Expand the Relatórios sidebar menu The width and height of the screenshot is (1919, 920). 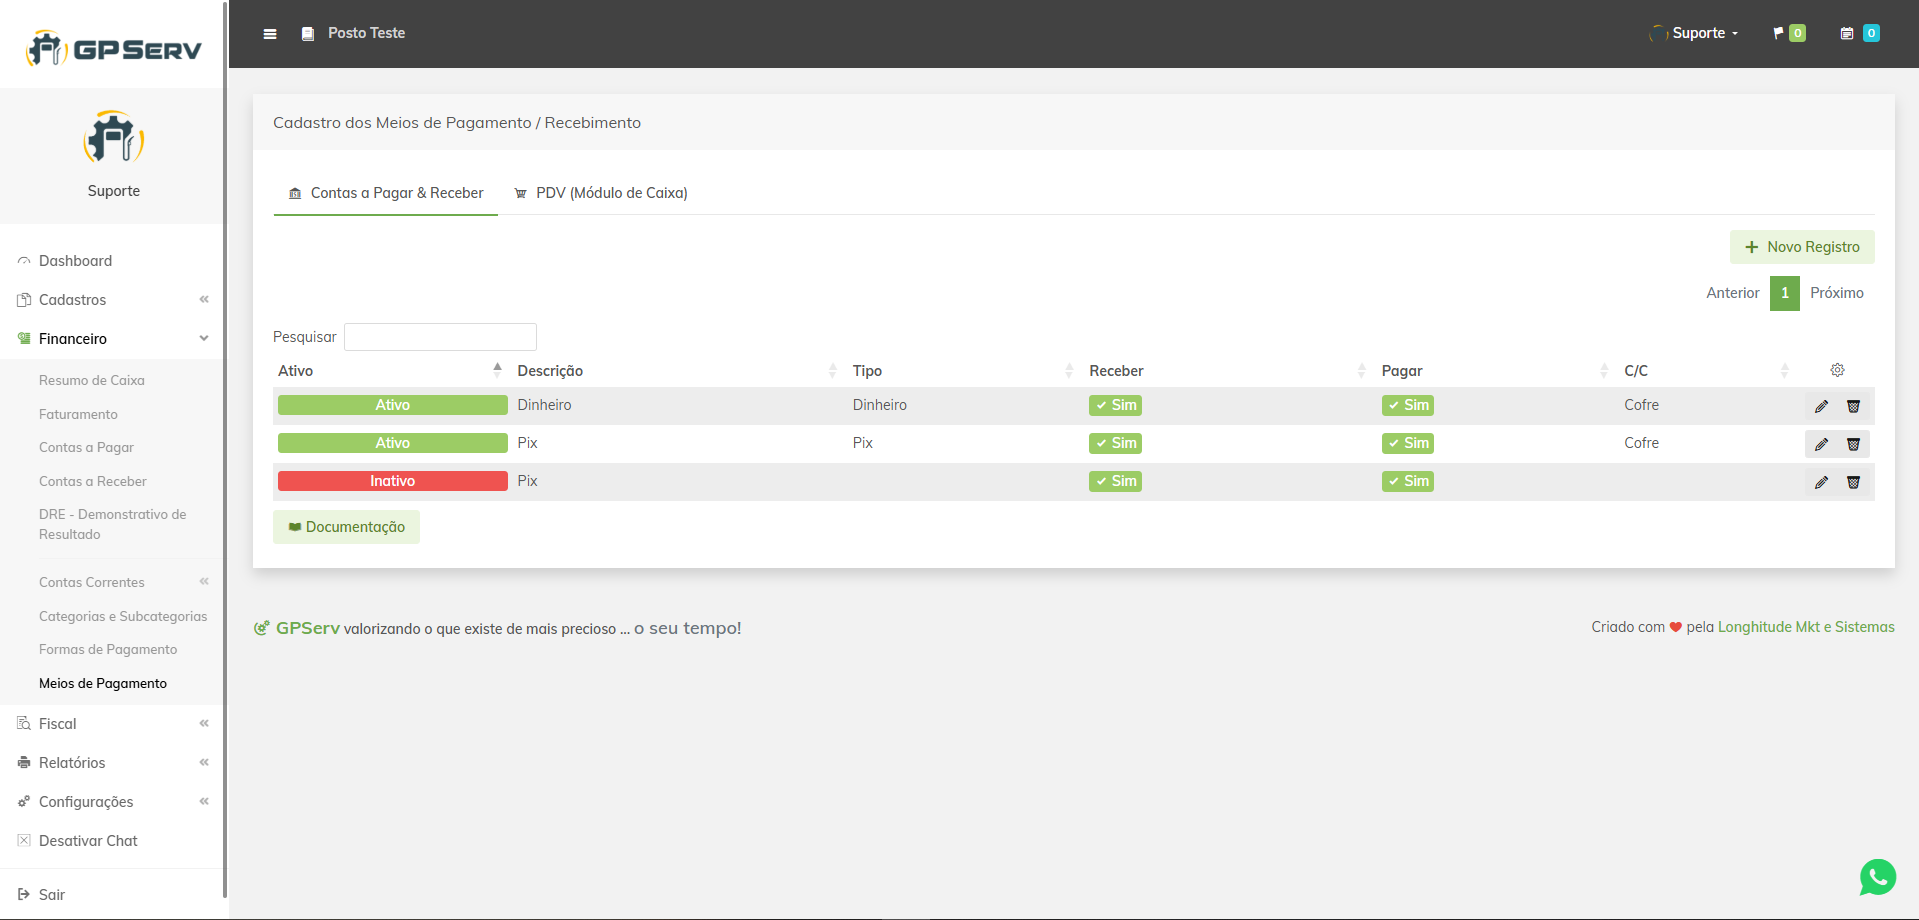point(72,763)
